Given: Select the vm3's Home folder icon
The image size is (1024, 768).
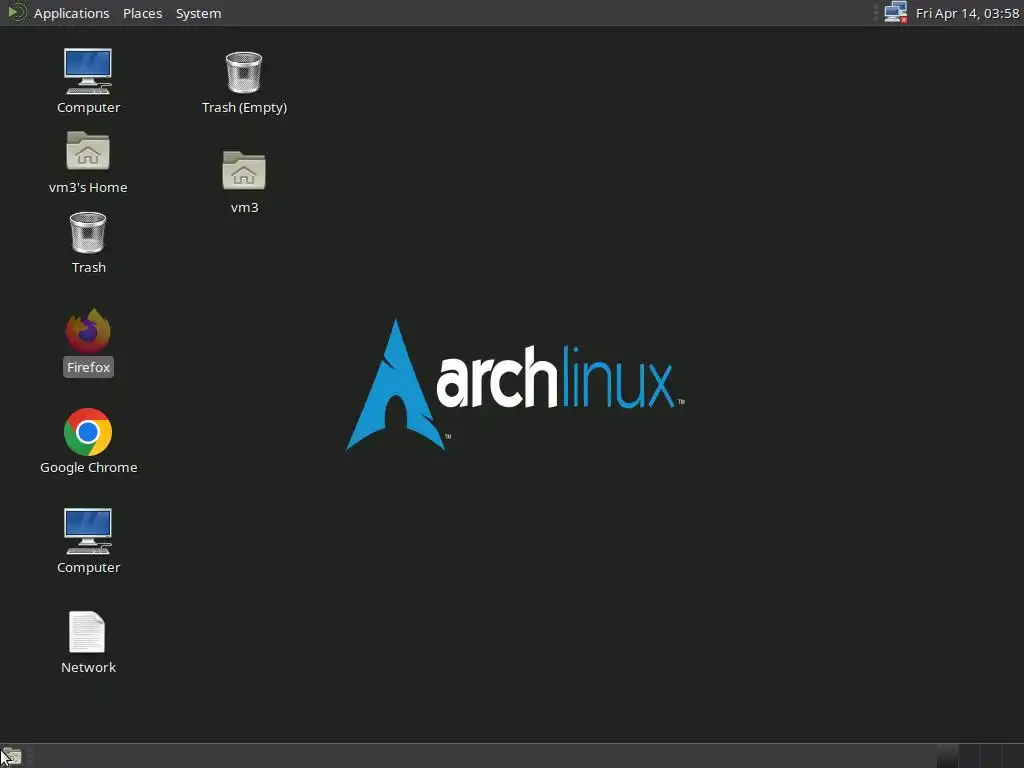Looking at the screenshot, I should point(88,162).
